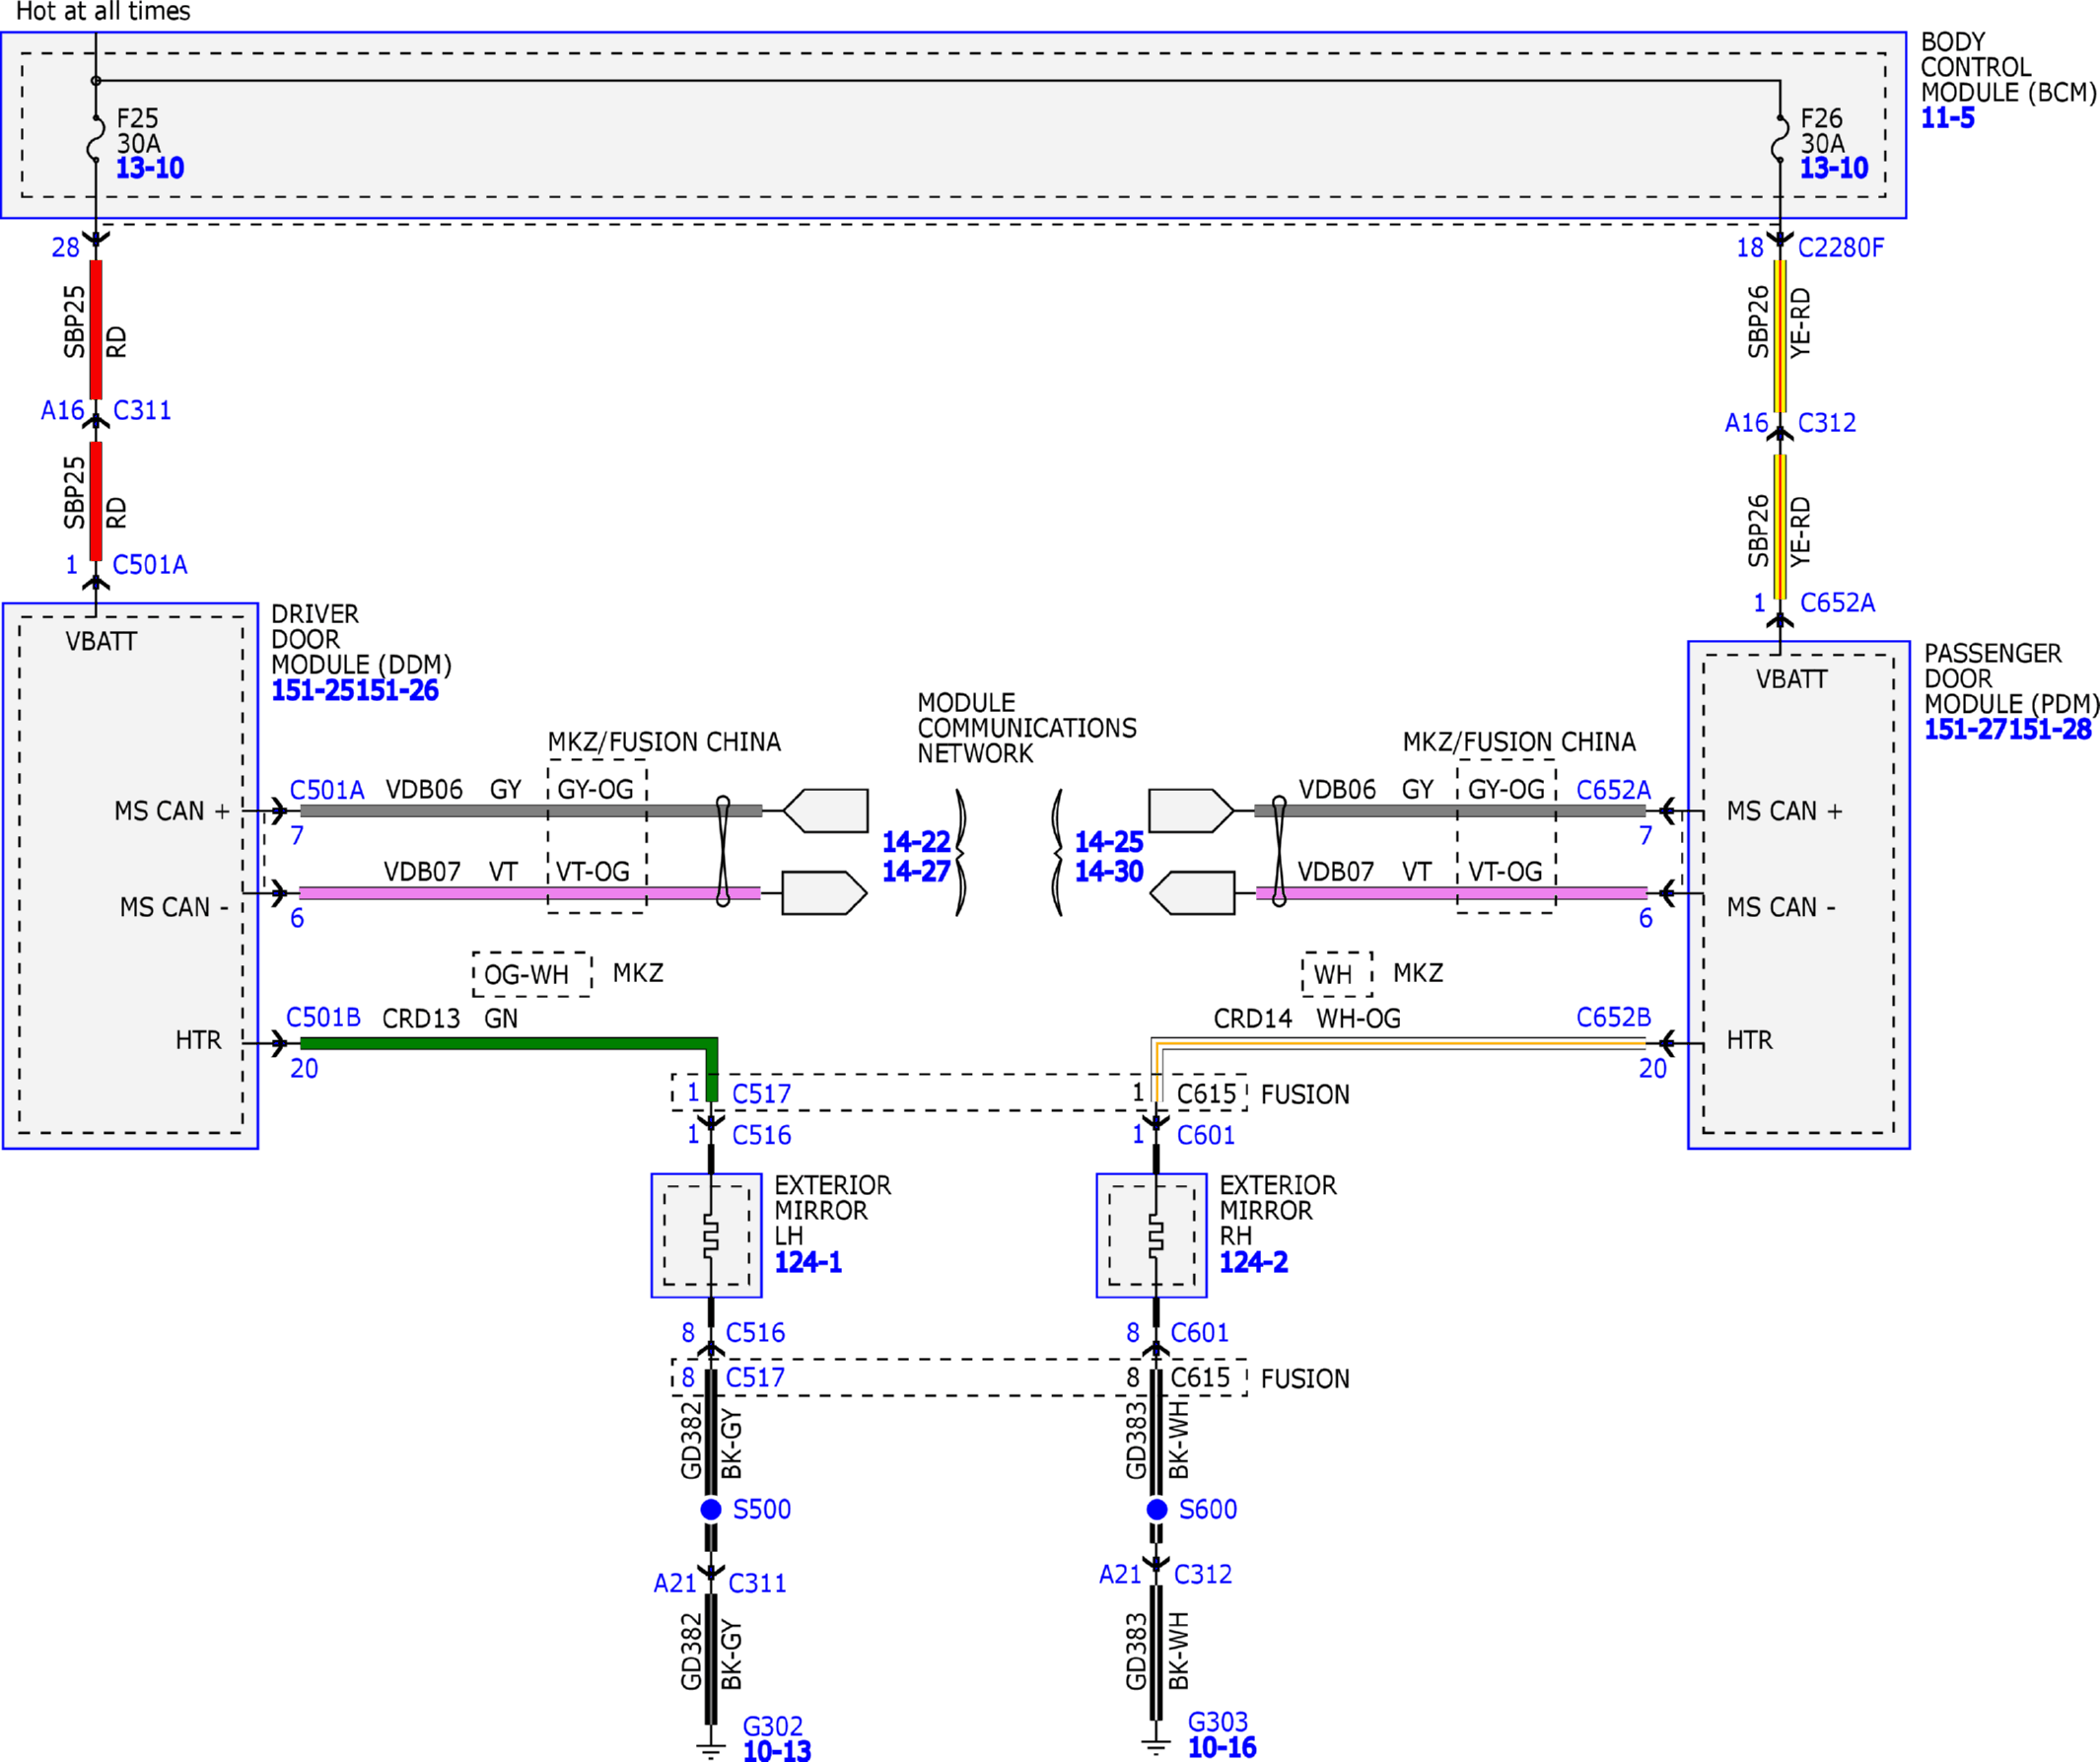Select splice label S600

tap(1208, 1509)
